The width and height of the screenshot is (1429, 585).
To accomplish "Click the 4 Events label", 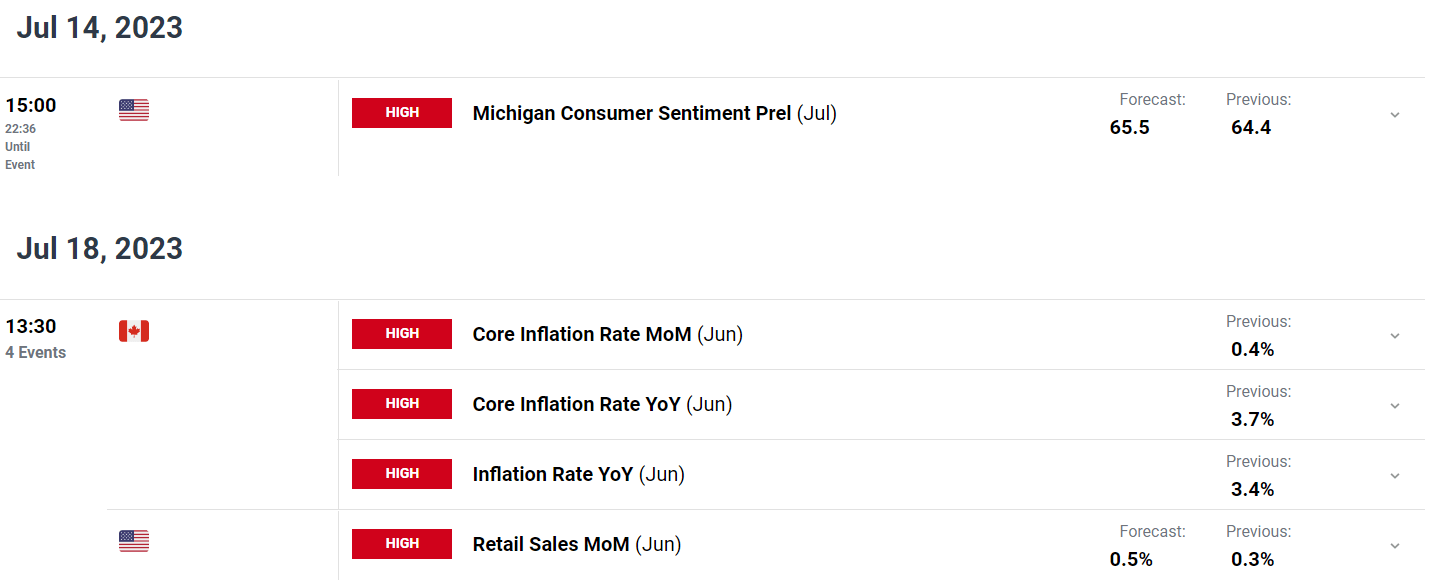I will [x=36, y=353].
